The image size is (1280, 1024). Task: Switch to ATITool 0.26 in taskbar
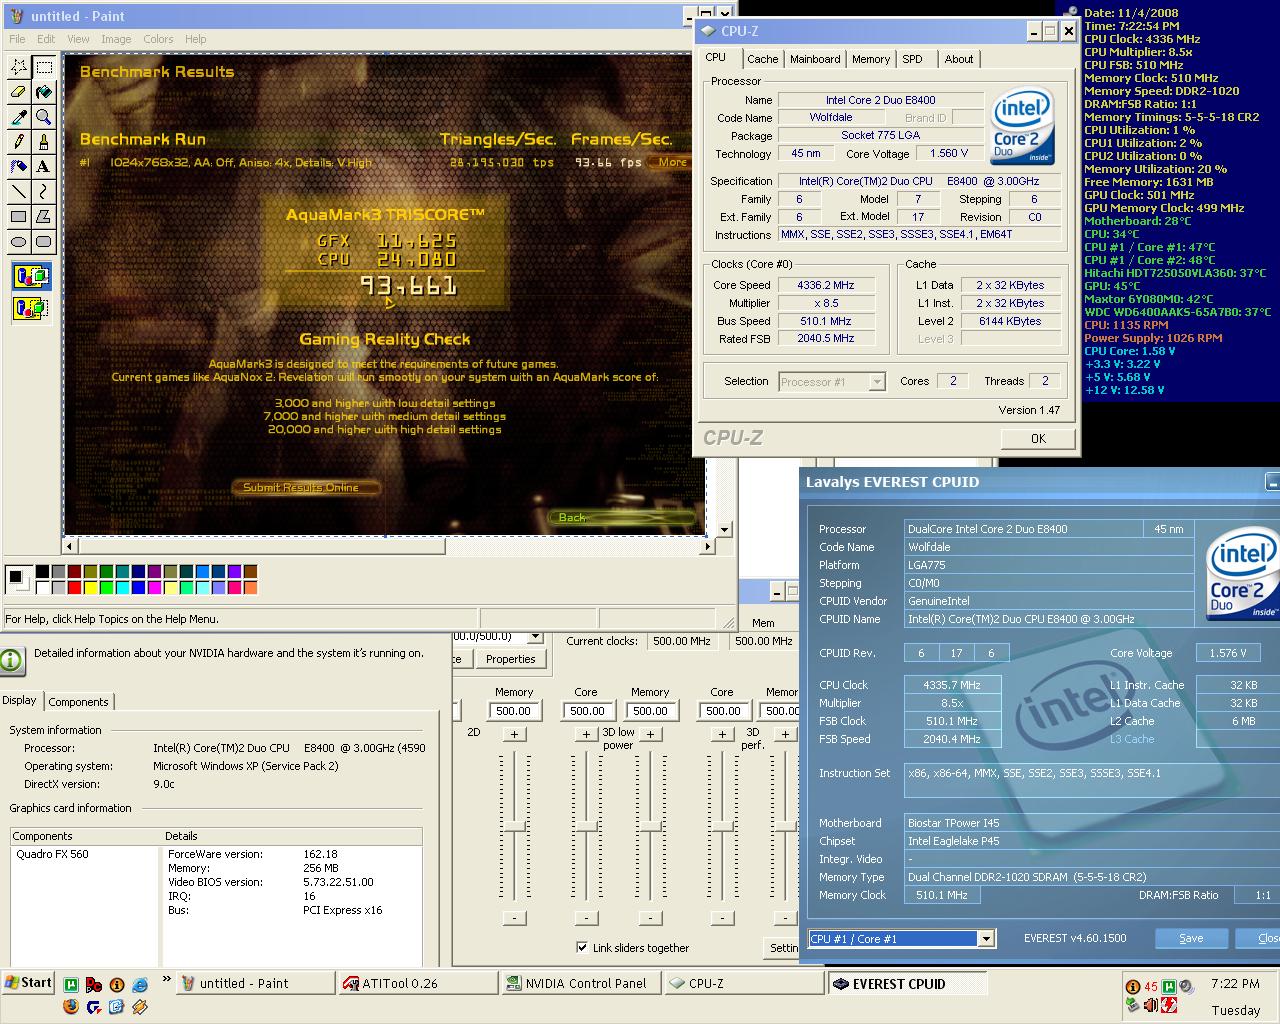[x=416, y=983]
